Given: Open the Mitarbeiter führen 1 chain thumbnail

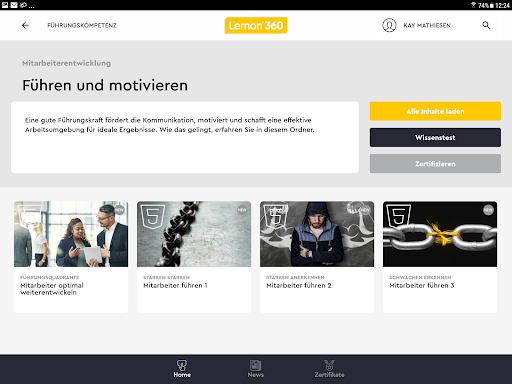Looking at the screenshot, I should point(194,234).
